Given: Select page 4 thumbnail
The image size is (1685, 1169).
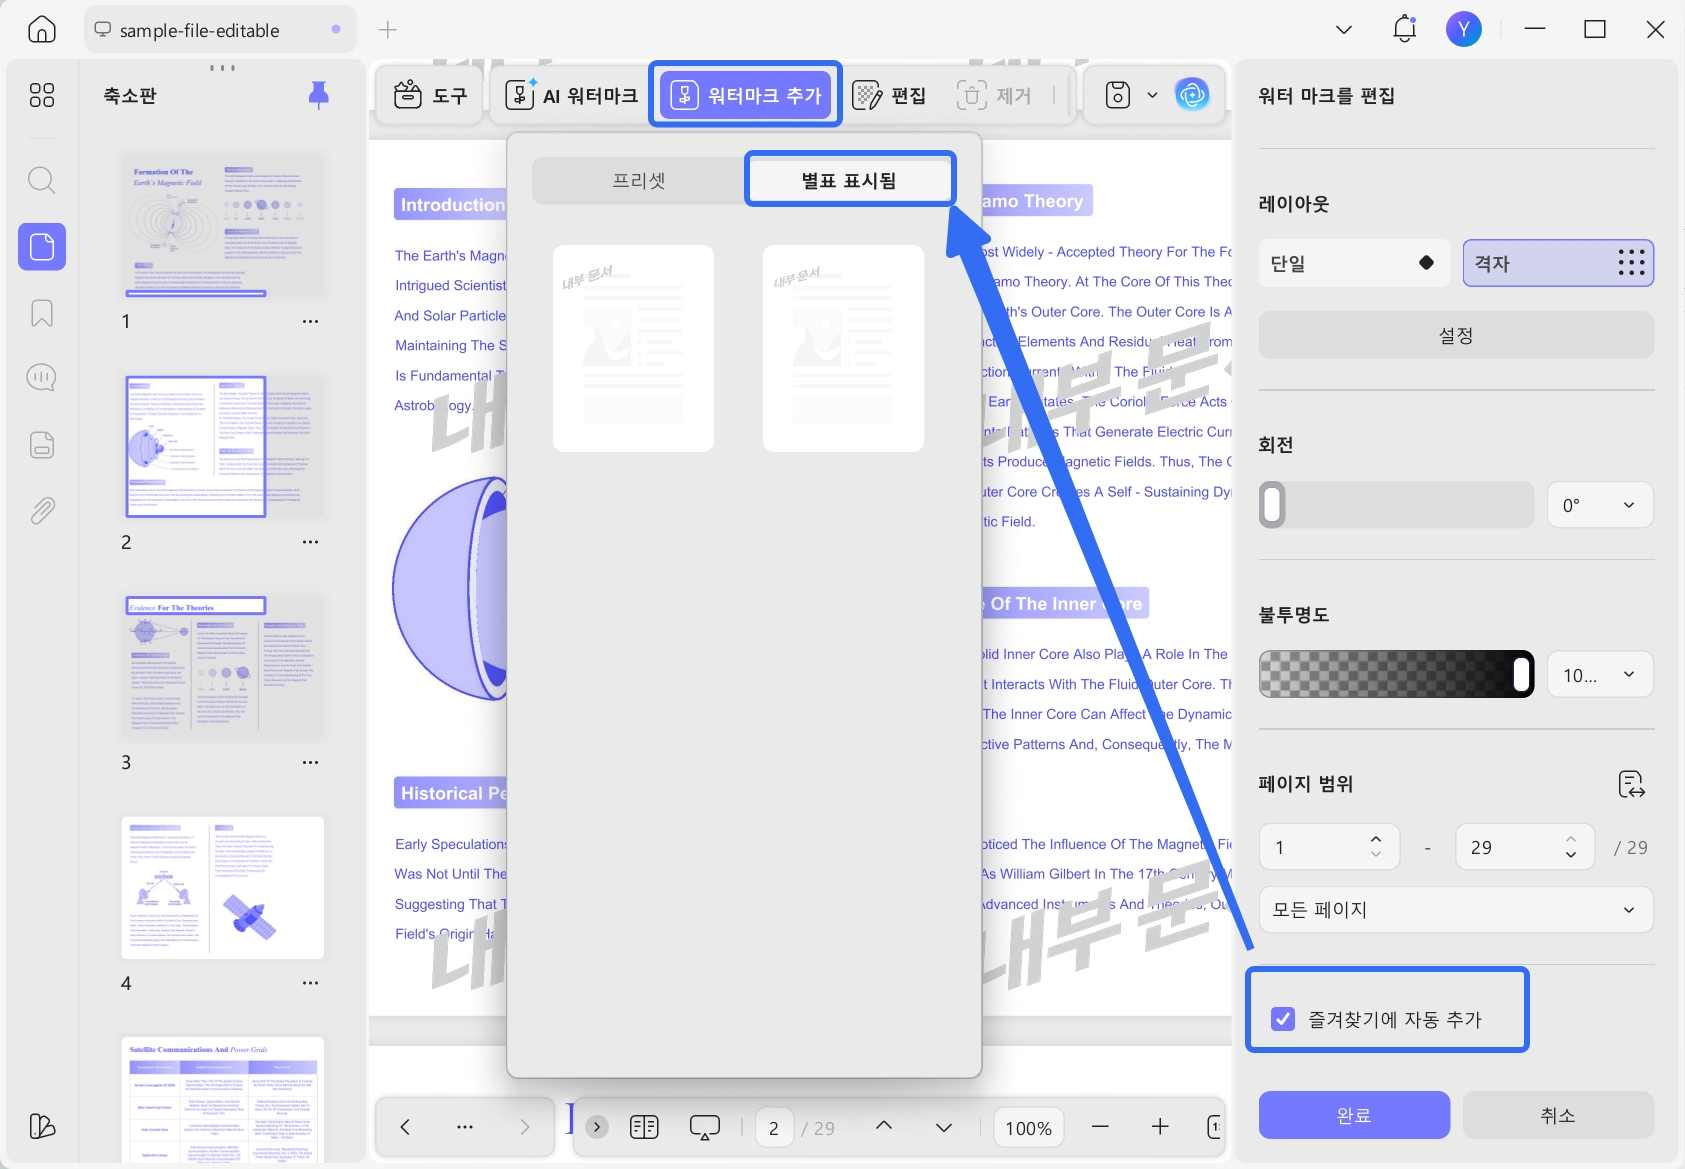Looking at the screenshot, I should (x=222, y=888).
